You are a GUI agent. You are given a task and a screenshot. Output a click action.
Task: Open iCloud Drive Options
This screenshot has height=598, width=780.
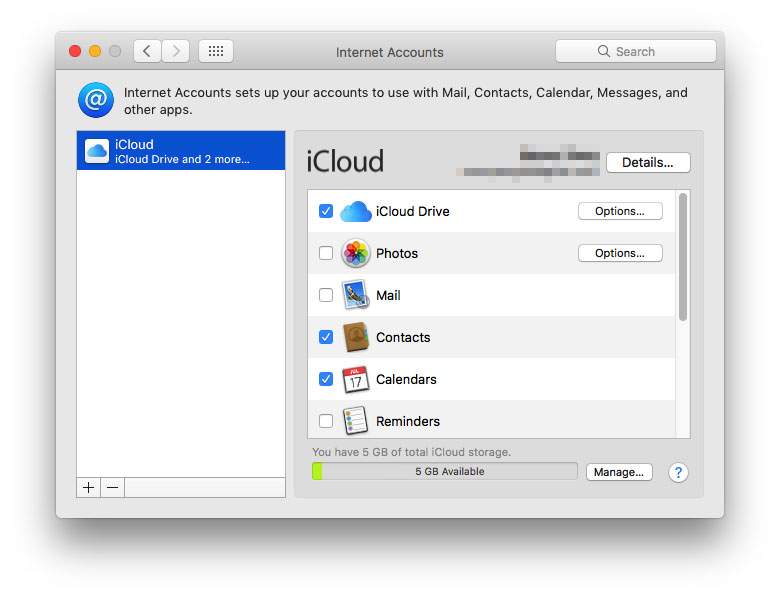(620, 211)
